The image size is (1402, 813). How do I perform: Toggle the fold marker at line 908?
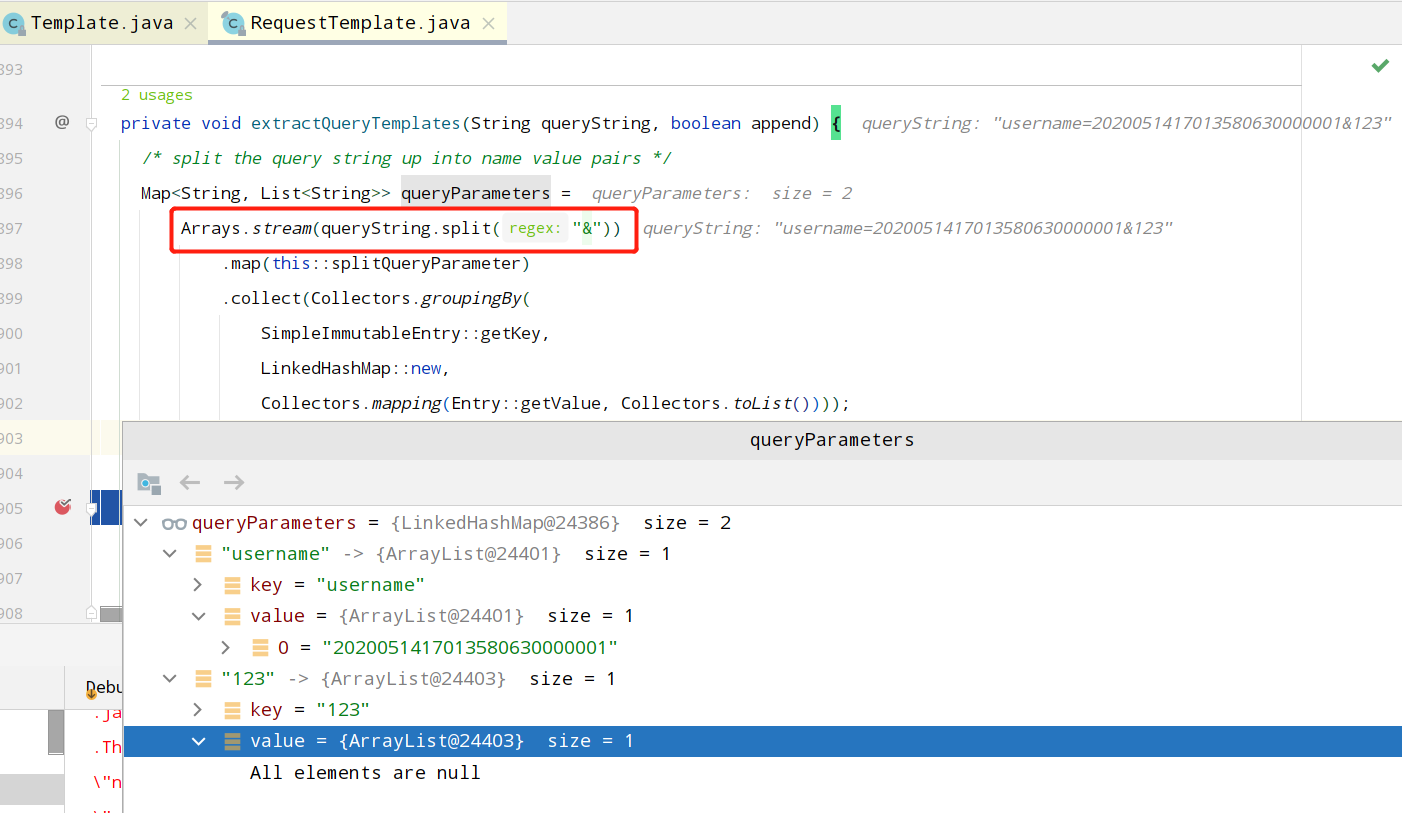[x=90, y=612]
